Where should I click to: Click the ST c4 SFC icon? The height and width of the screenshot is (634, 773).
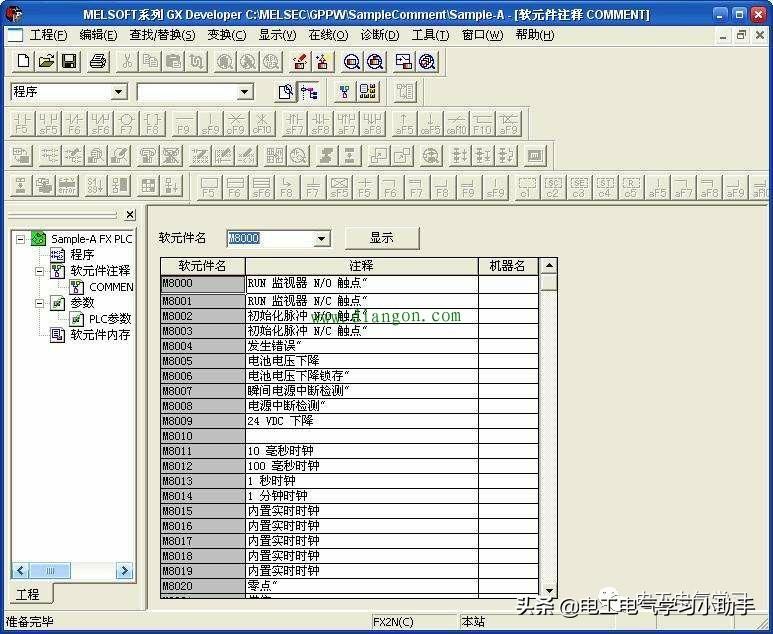pos(605,187)
